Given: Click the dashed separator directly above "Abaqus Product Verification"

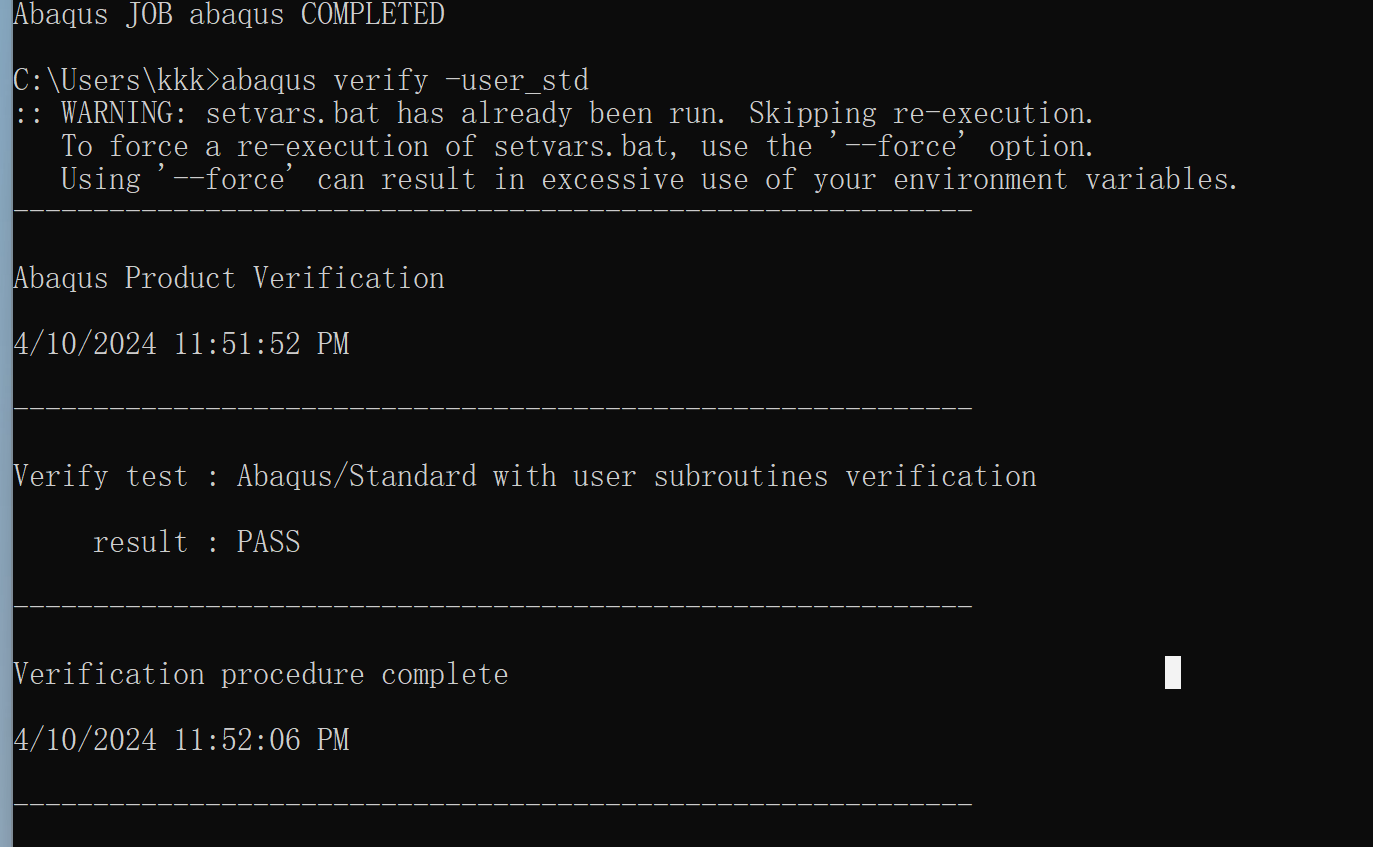Looking at the screenshot, I should [492, 211].
